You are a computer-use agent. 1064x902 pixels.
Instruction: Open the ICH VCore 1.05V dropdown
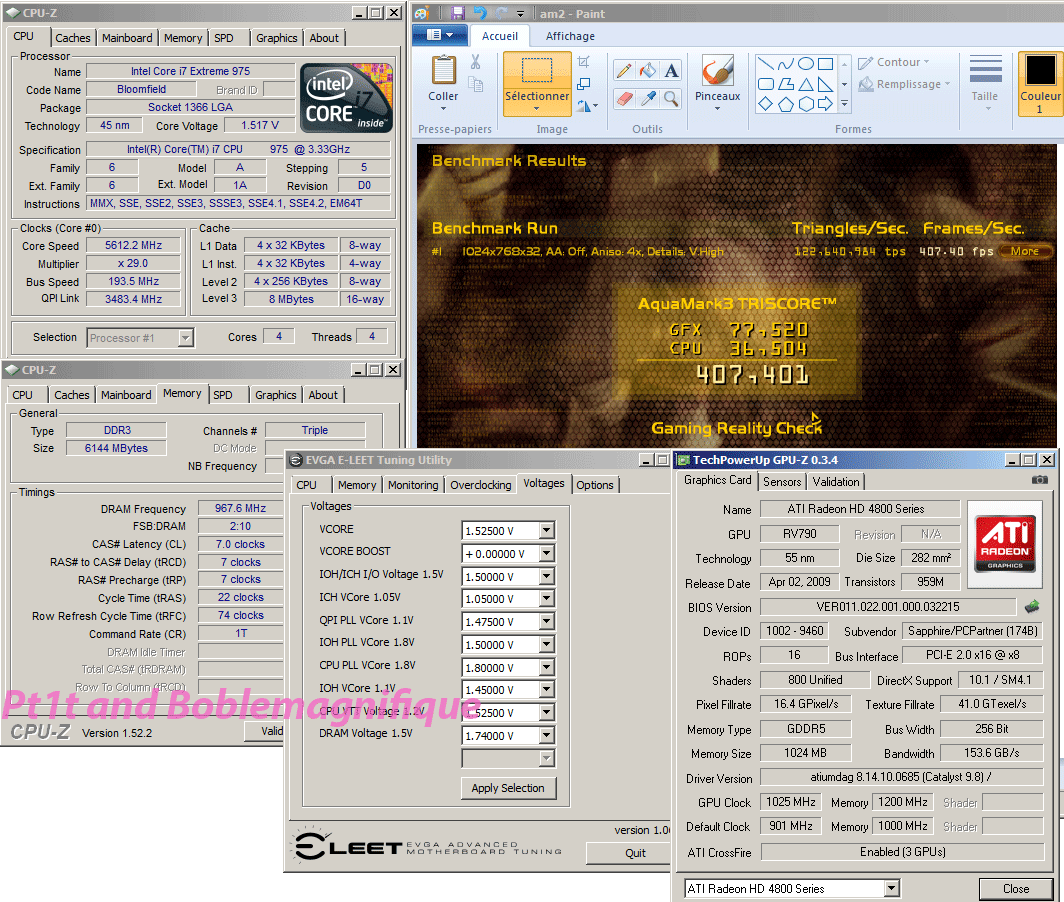pos(547,599)
